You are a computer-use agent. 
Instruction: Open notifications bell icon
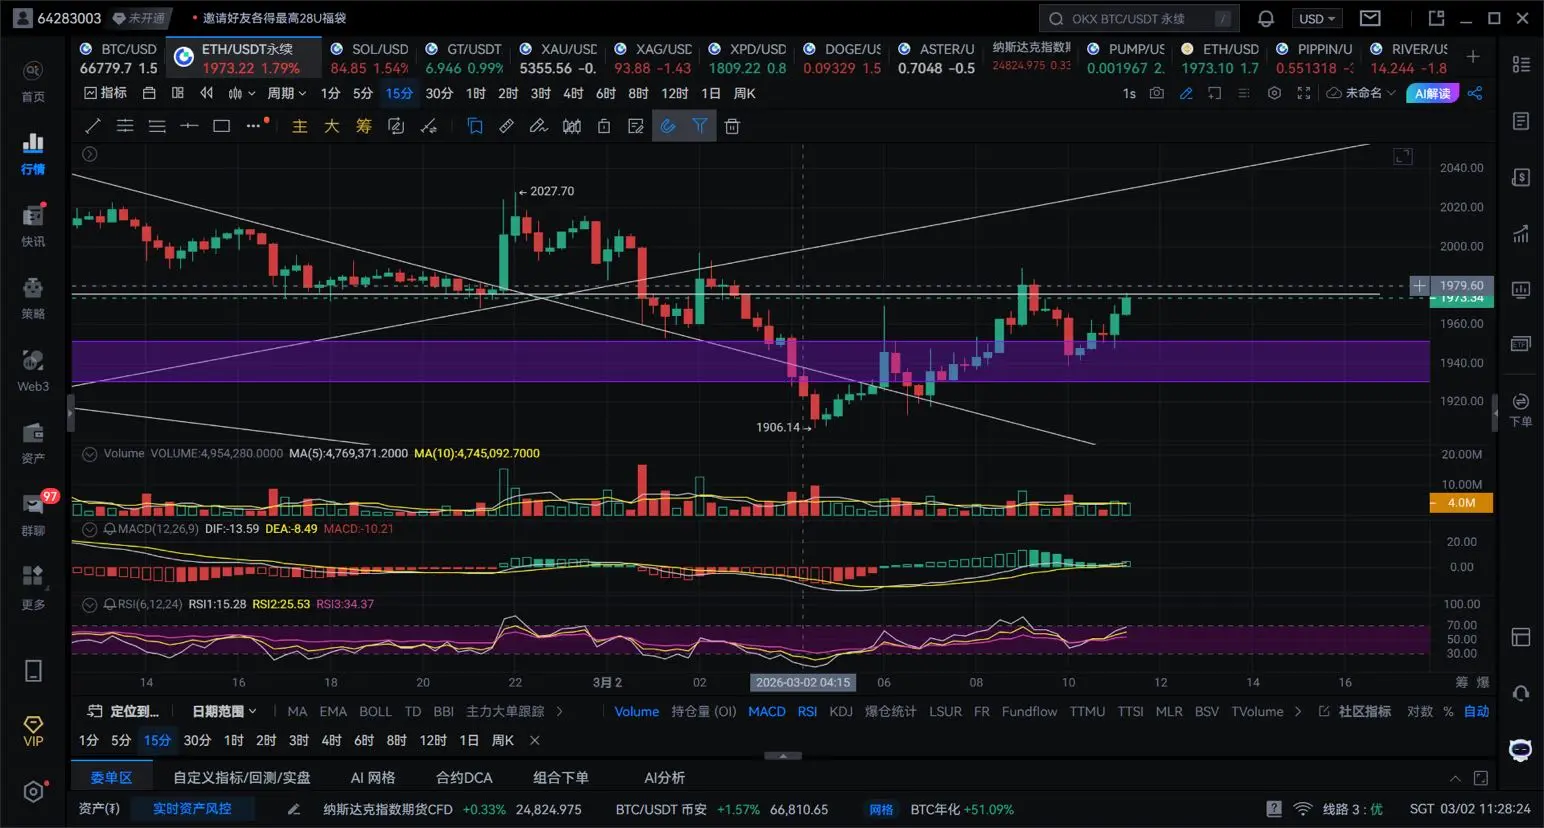coord(1266,18)
